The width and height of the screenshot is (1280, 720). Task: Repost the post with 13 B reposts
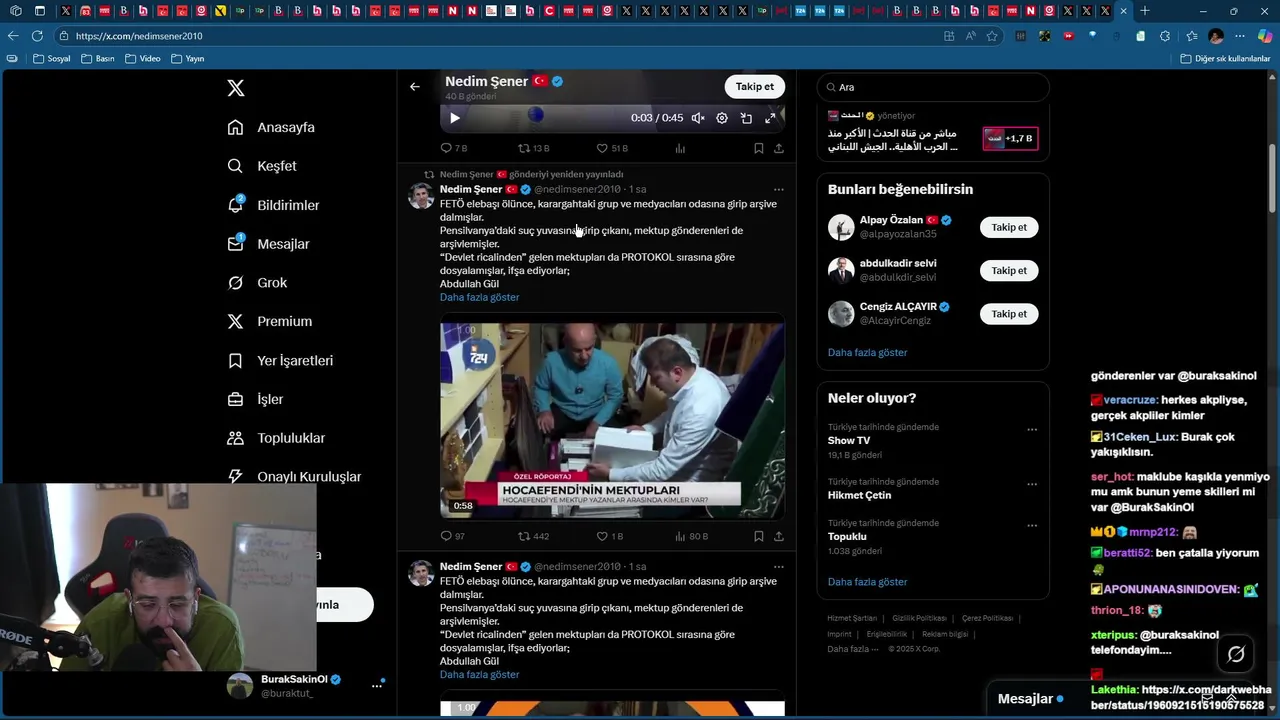(533, 148)
